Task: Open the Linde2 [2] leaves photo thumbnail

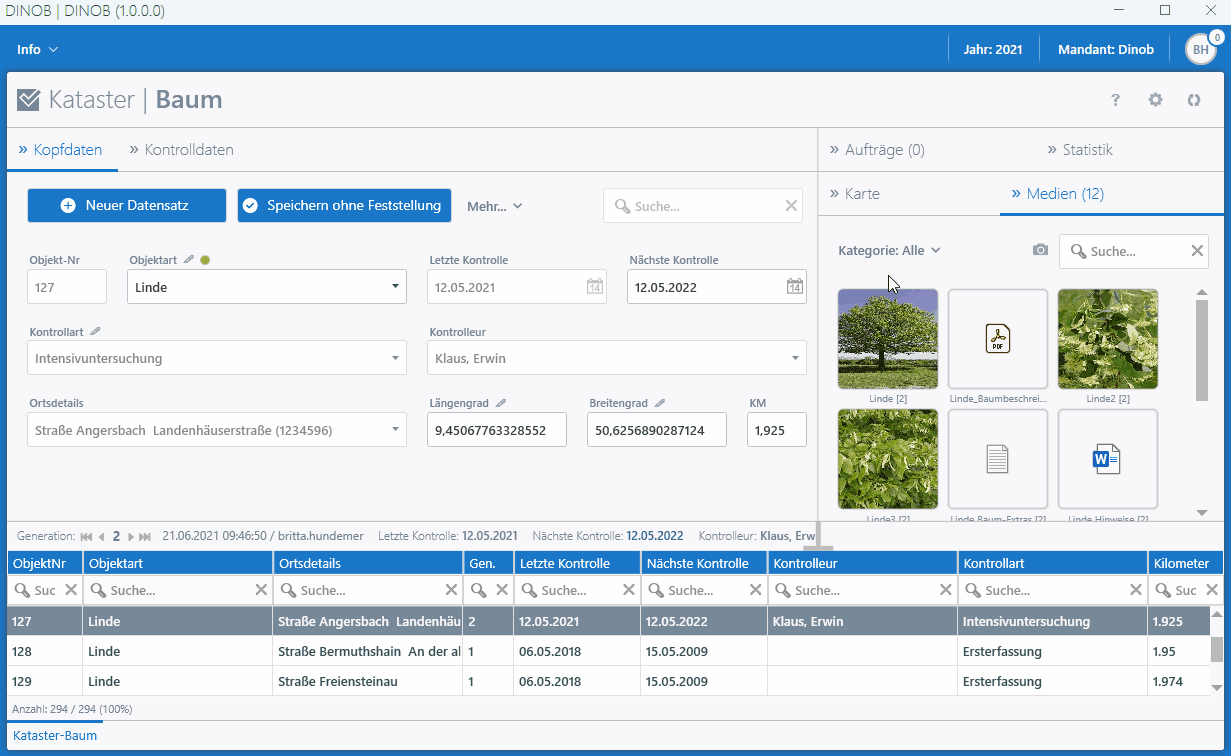Action: pyautogui.click(x=1108, y=339)
